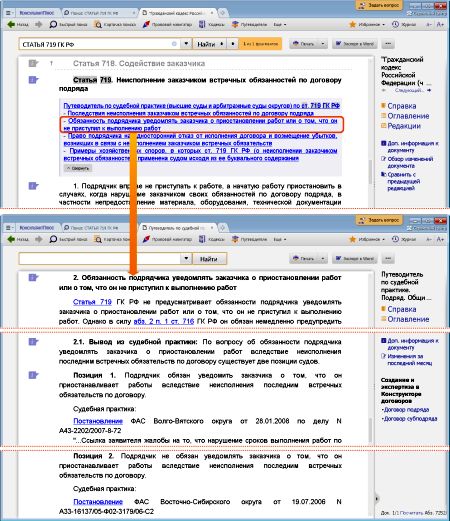The width and height of the screenshot is (450, 521).
Task: Open Кодексы in lower window toolbar
Action: pos(212,239)
